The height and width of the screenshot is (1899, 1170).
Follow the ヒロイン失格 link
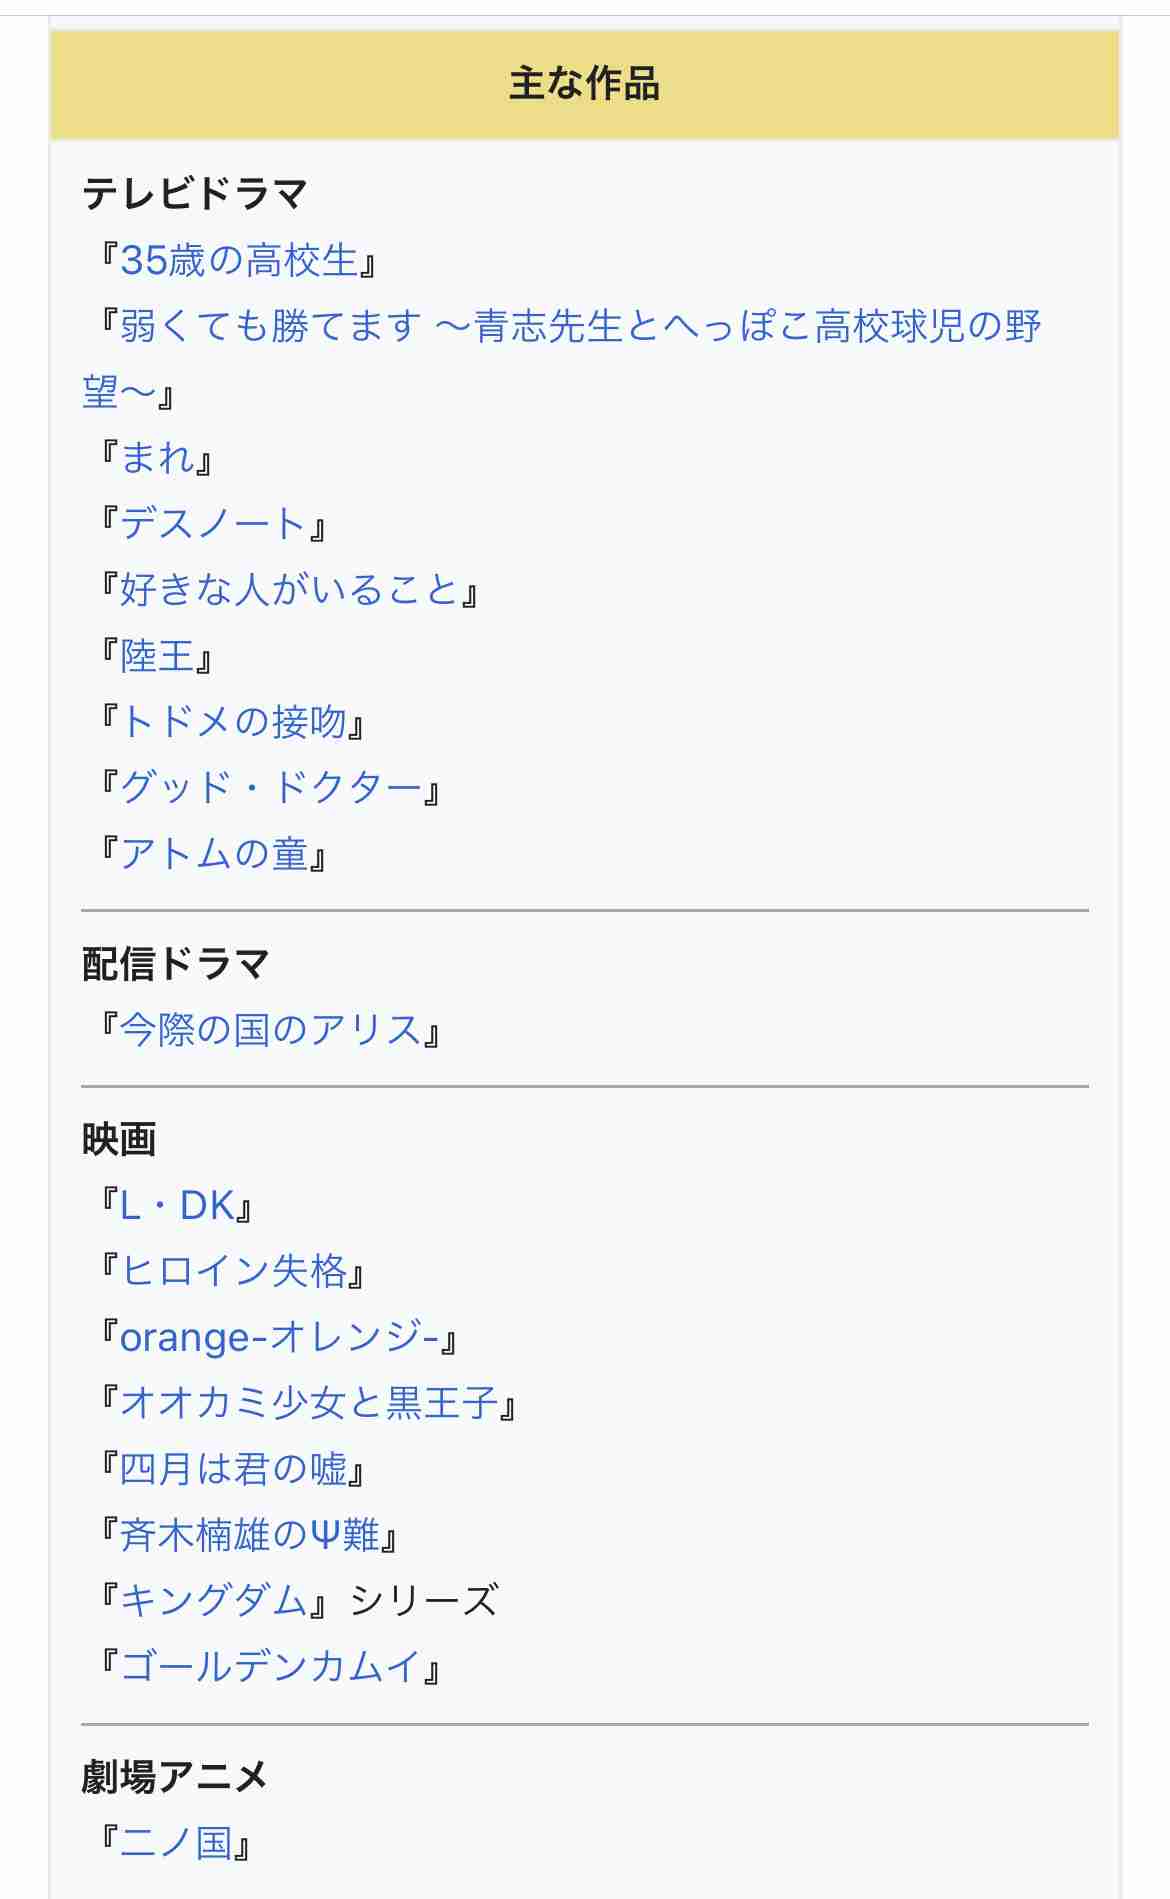coord(233,1272)
